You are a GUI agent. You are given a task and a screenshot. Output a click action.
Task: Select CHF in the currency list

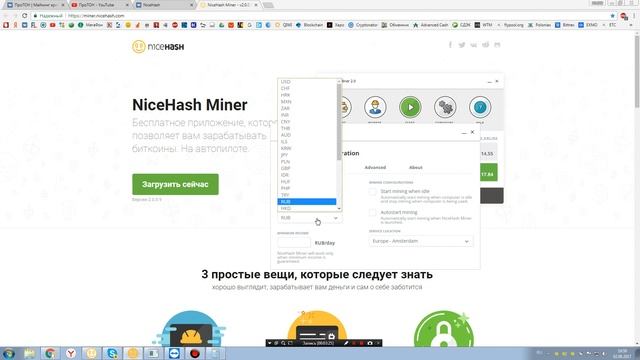(307, 88)
